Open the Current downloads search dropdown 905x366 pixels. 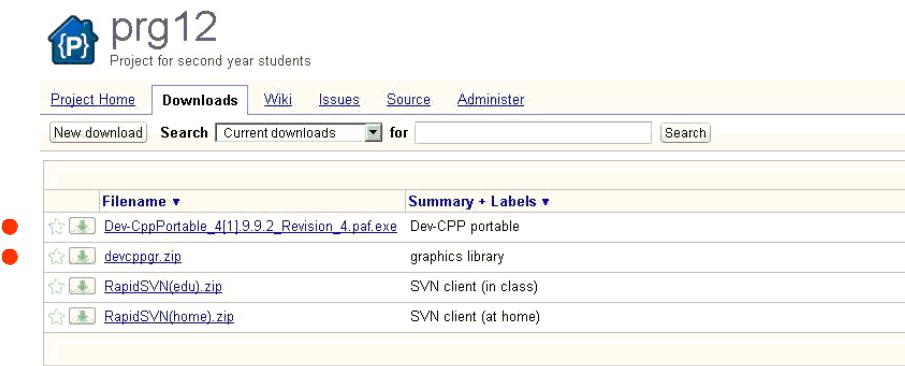click(x=298, y=133)
